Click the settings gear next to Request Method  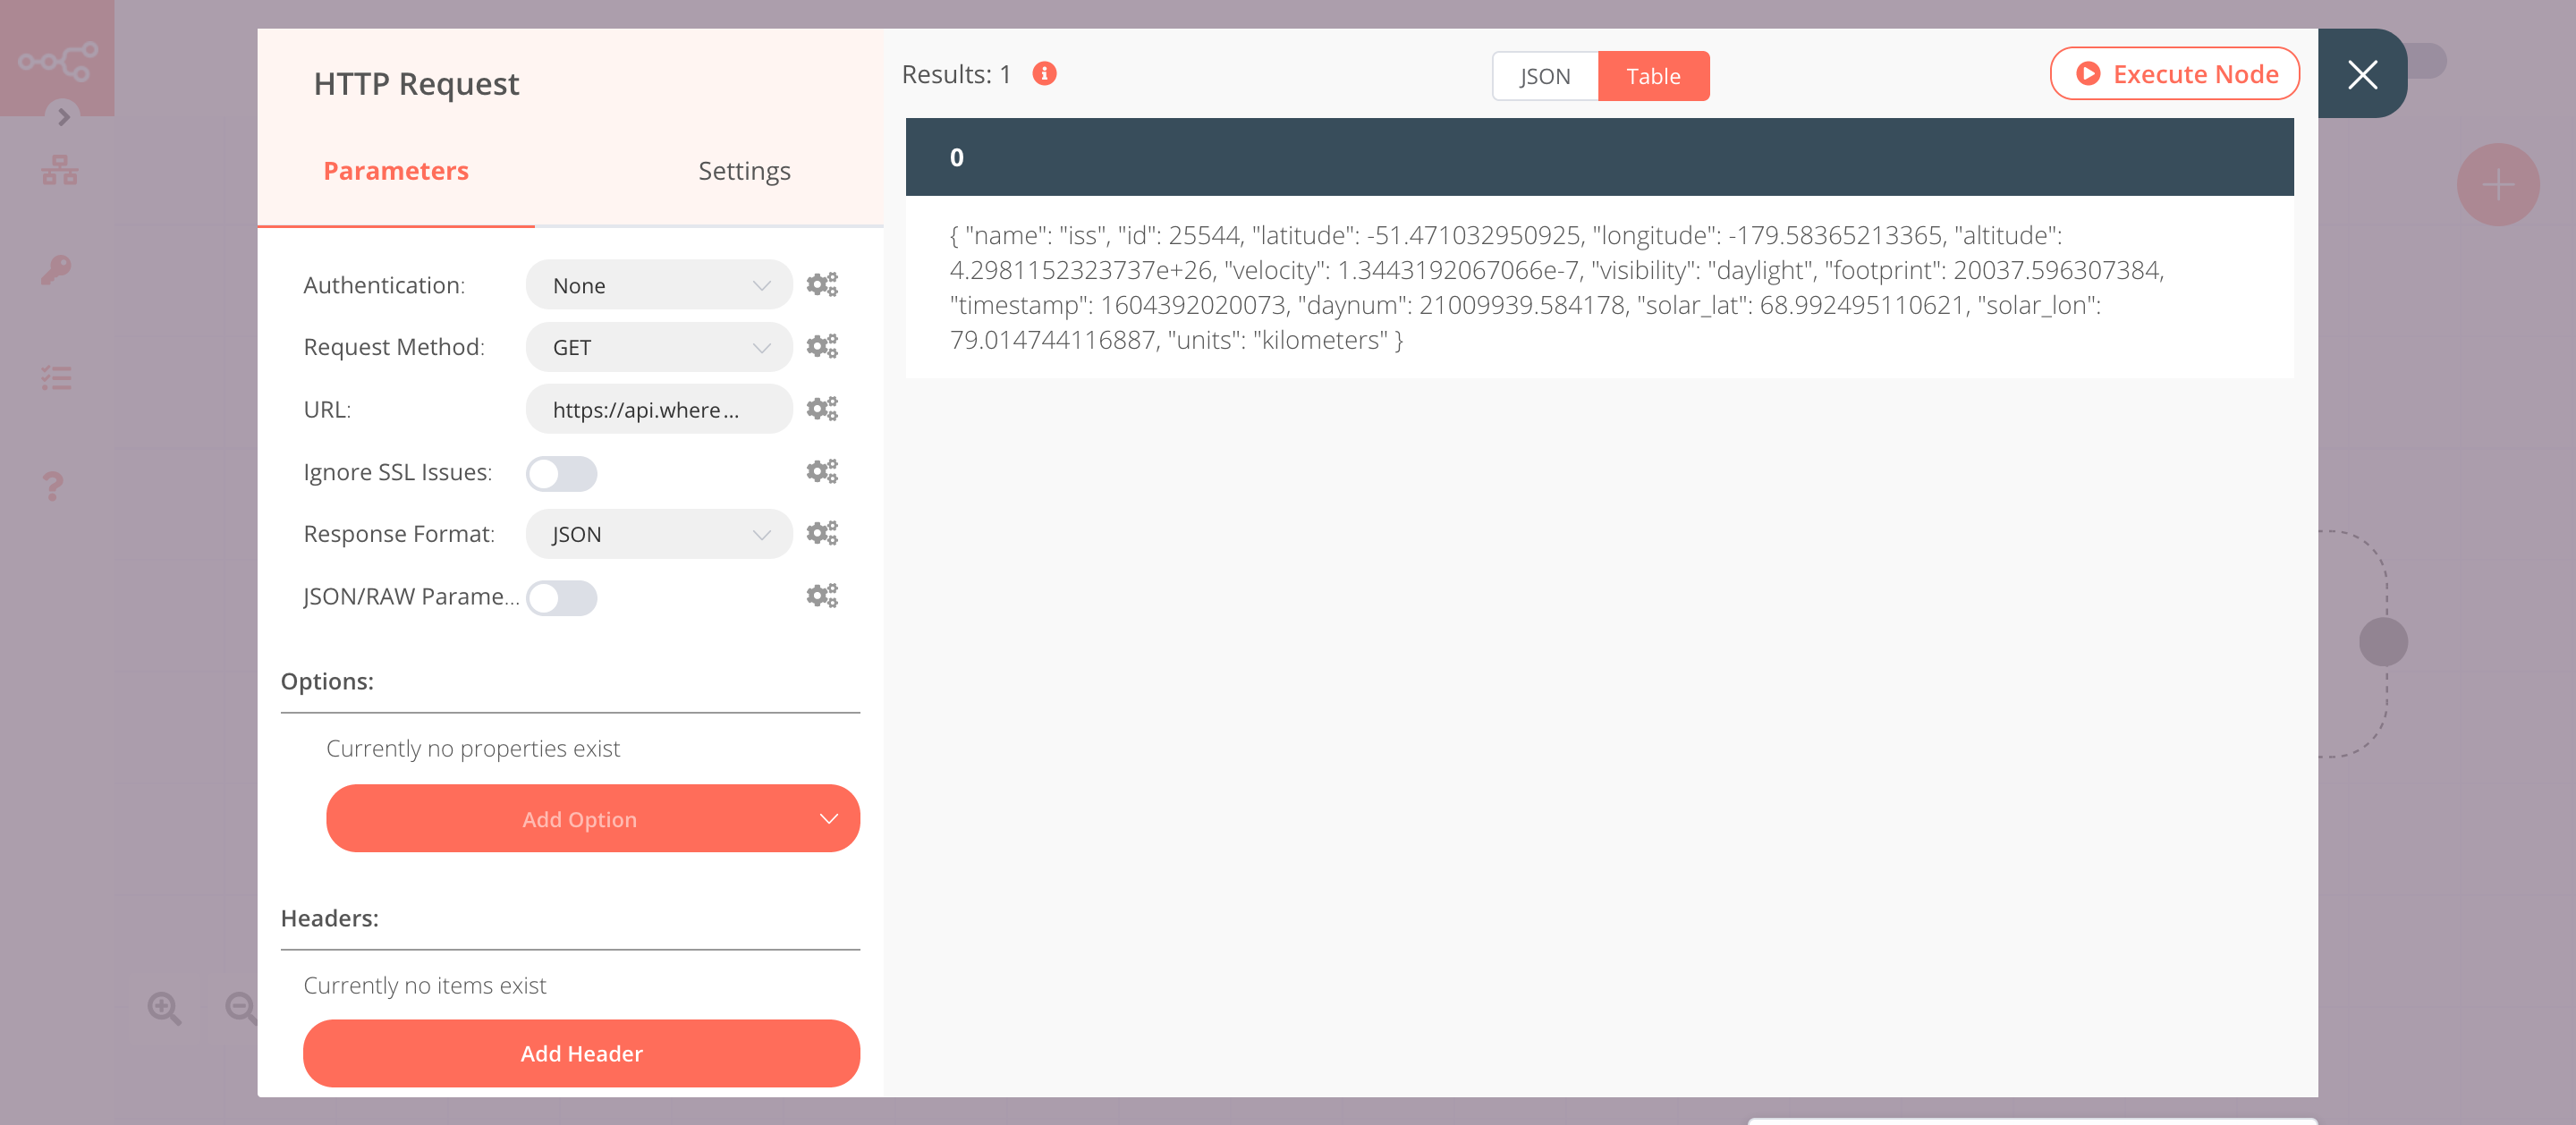click(821, 347)
